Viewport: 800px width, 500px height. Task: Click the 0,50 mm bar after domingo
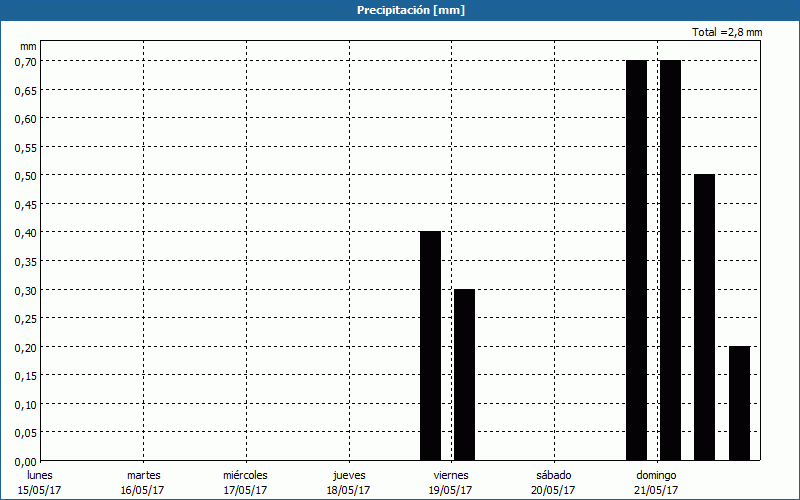point(704,317)
